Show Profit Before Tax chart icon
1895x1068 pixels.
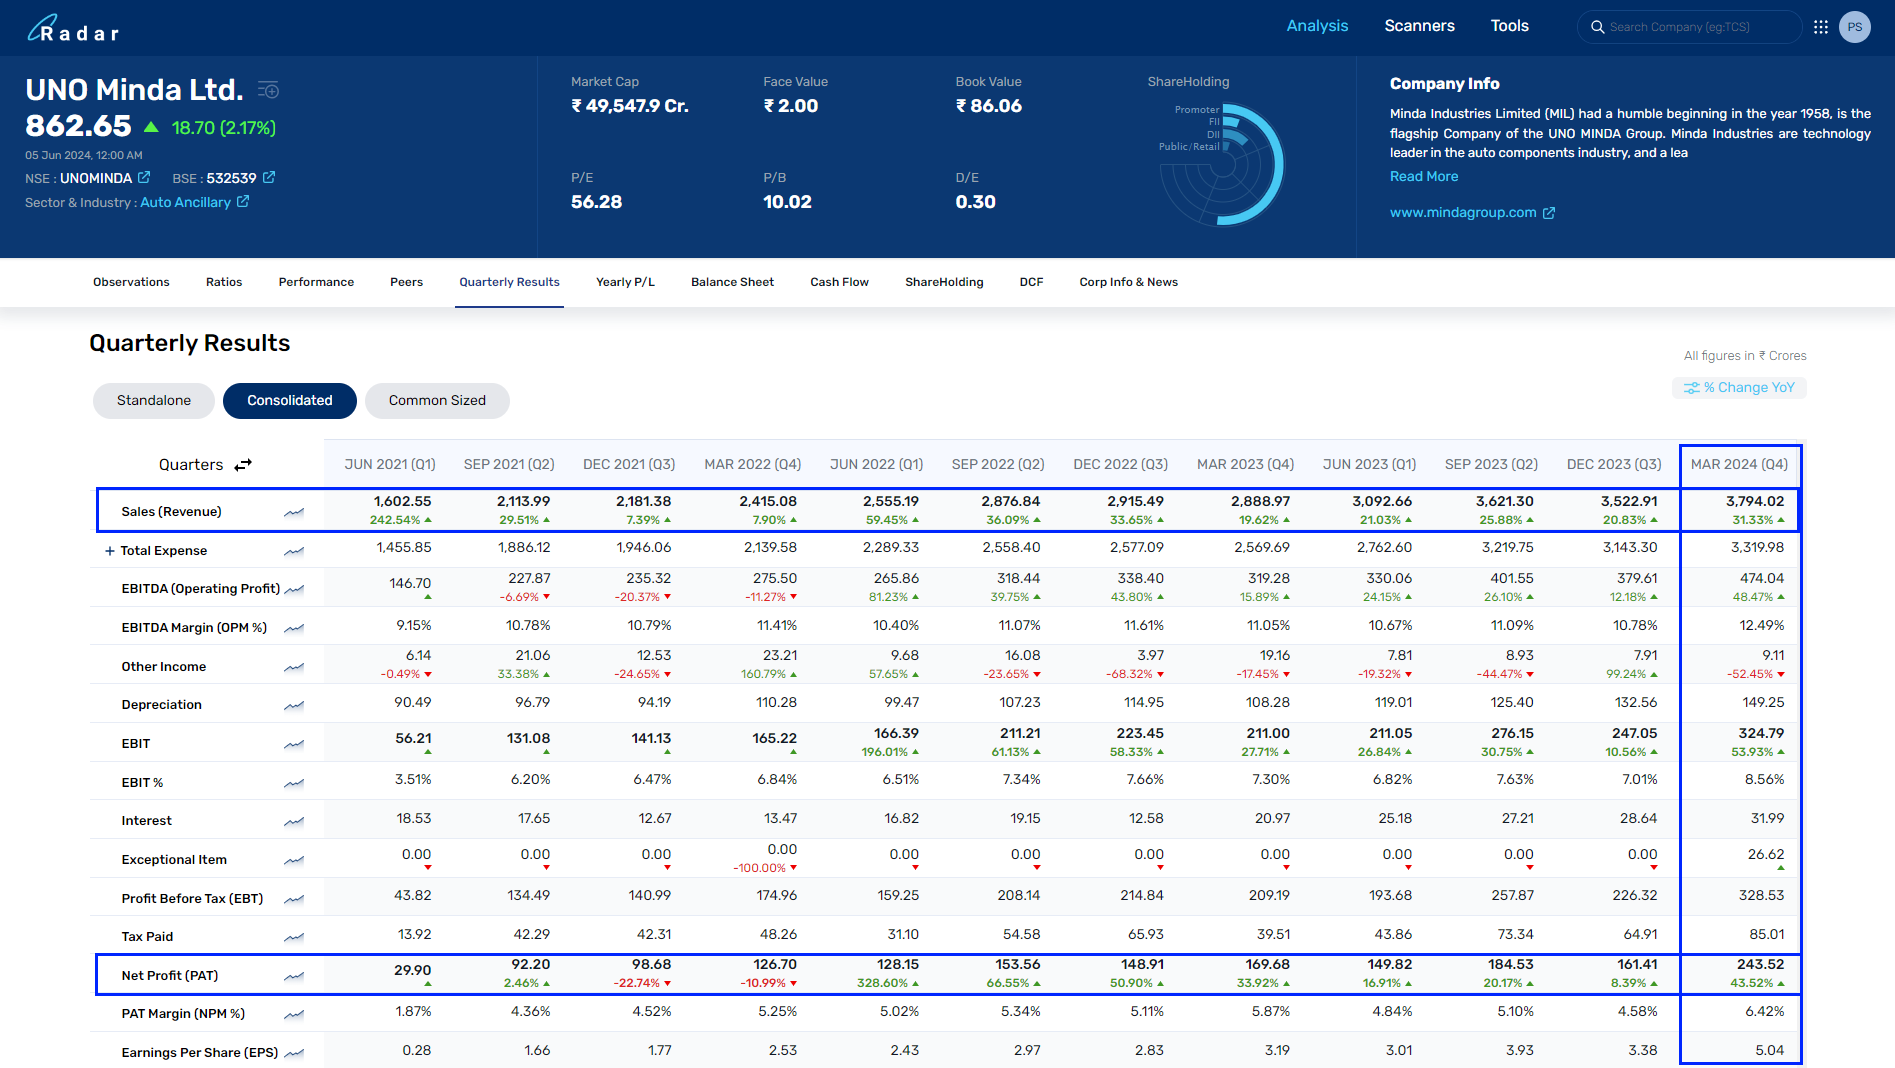[x=294, y=899]
